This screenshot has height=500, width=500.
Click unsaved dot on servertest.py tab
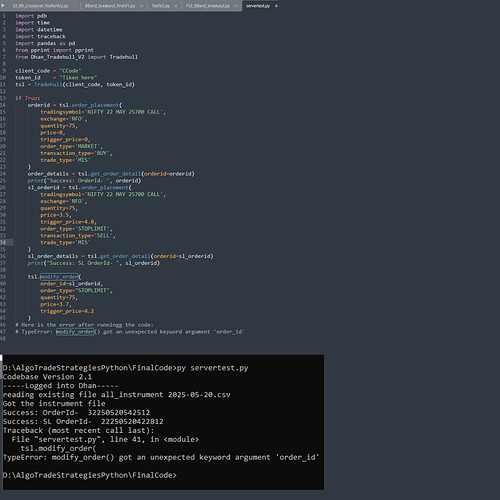point(276,6)
